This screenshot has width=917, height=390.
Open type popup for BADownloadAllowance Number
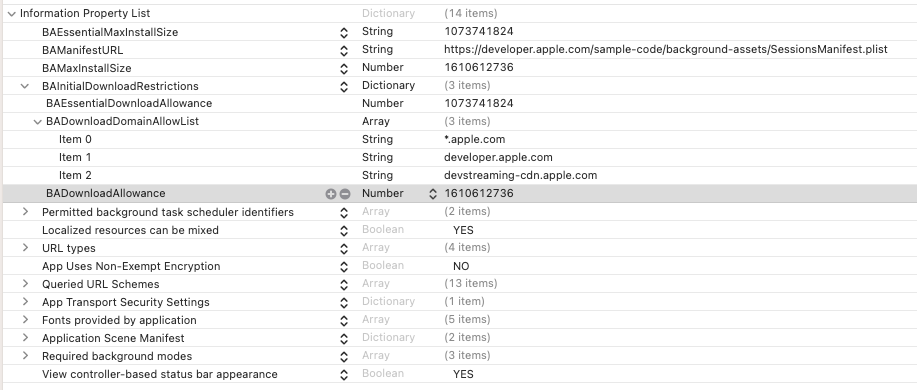tap(433, 194)
